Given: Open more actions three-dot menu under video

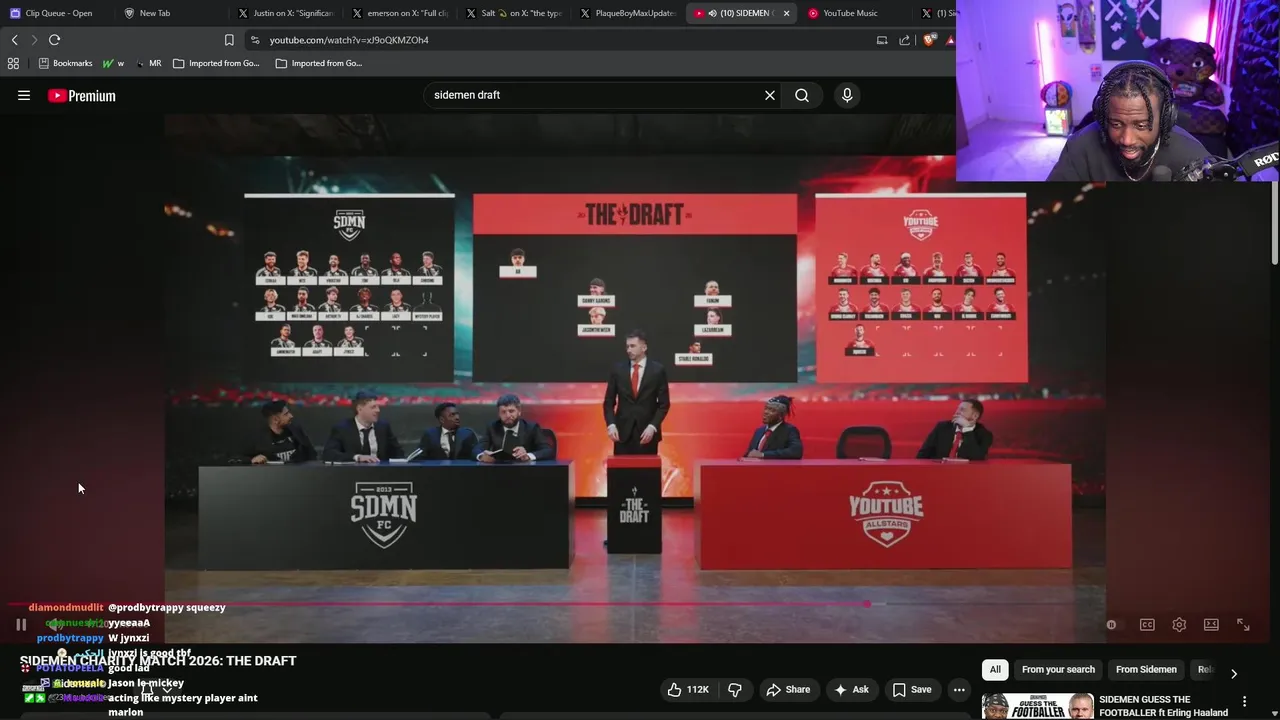Looking at the screenshot, I should 959,689.
